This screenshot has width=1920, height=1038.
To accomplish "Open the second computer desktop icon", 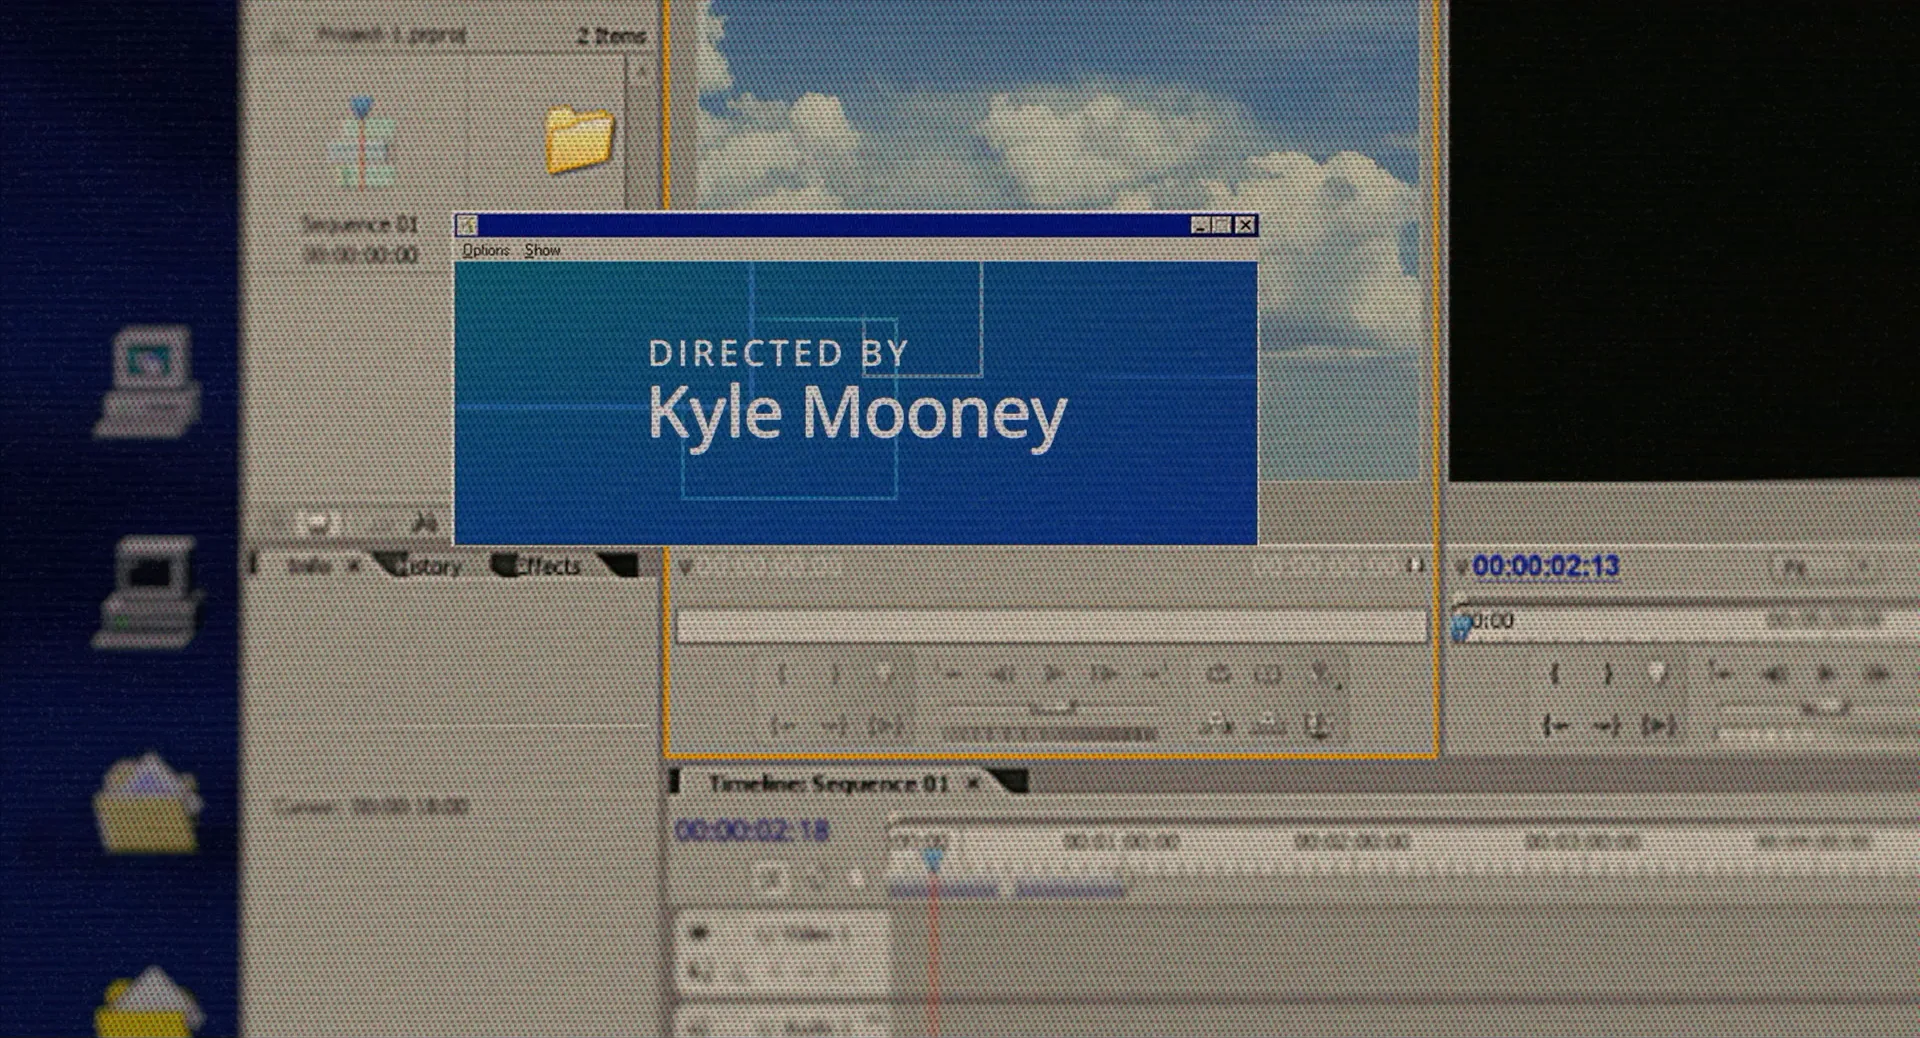I will [149, 592].
